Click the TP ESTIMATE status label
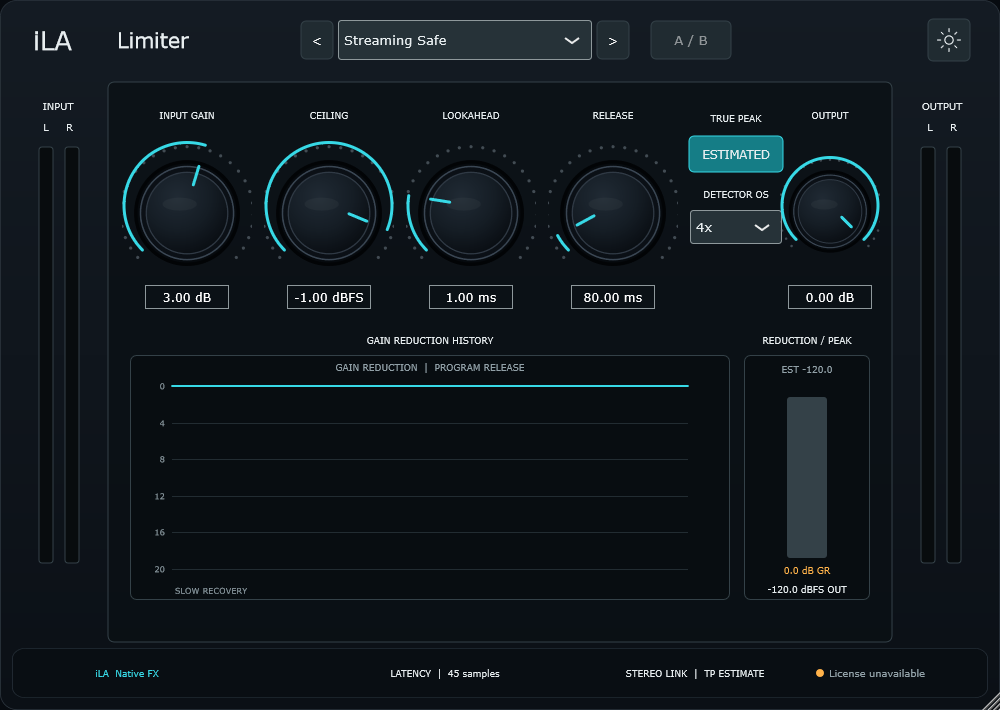The width and height of the screenshot is (1000, 710). [x=734, y=674]
